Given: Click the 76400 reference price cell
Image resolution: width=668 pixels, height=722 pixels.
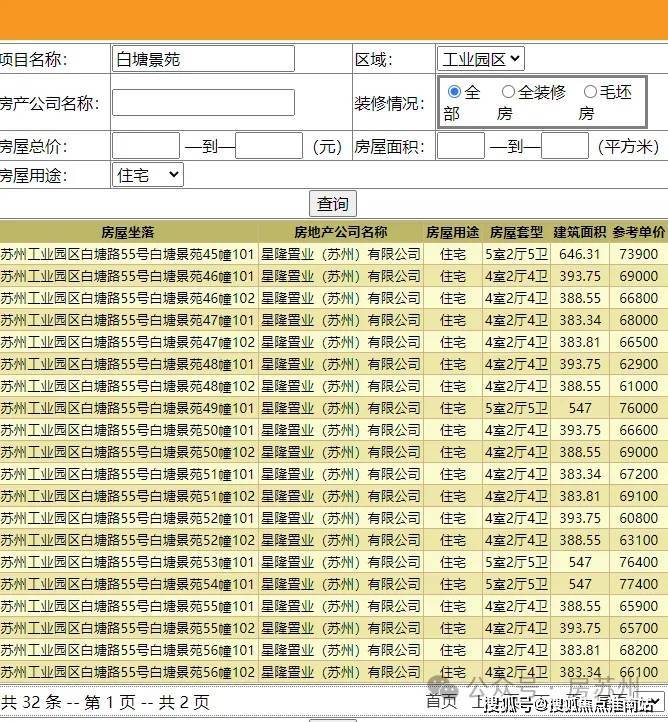Looking at the screenshot, I should [x=639, y=562].
